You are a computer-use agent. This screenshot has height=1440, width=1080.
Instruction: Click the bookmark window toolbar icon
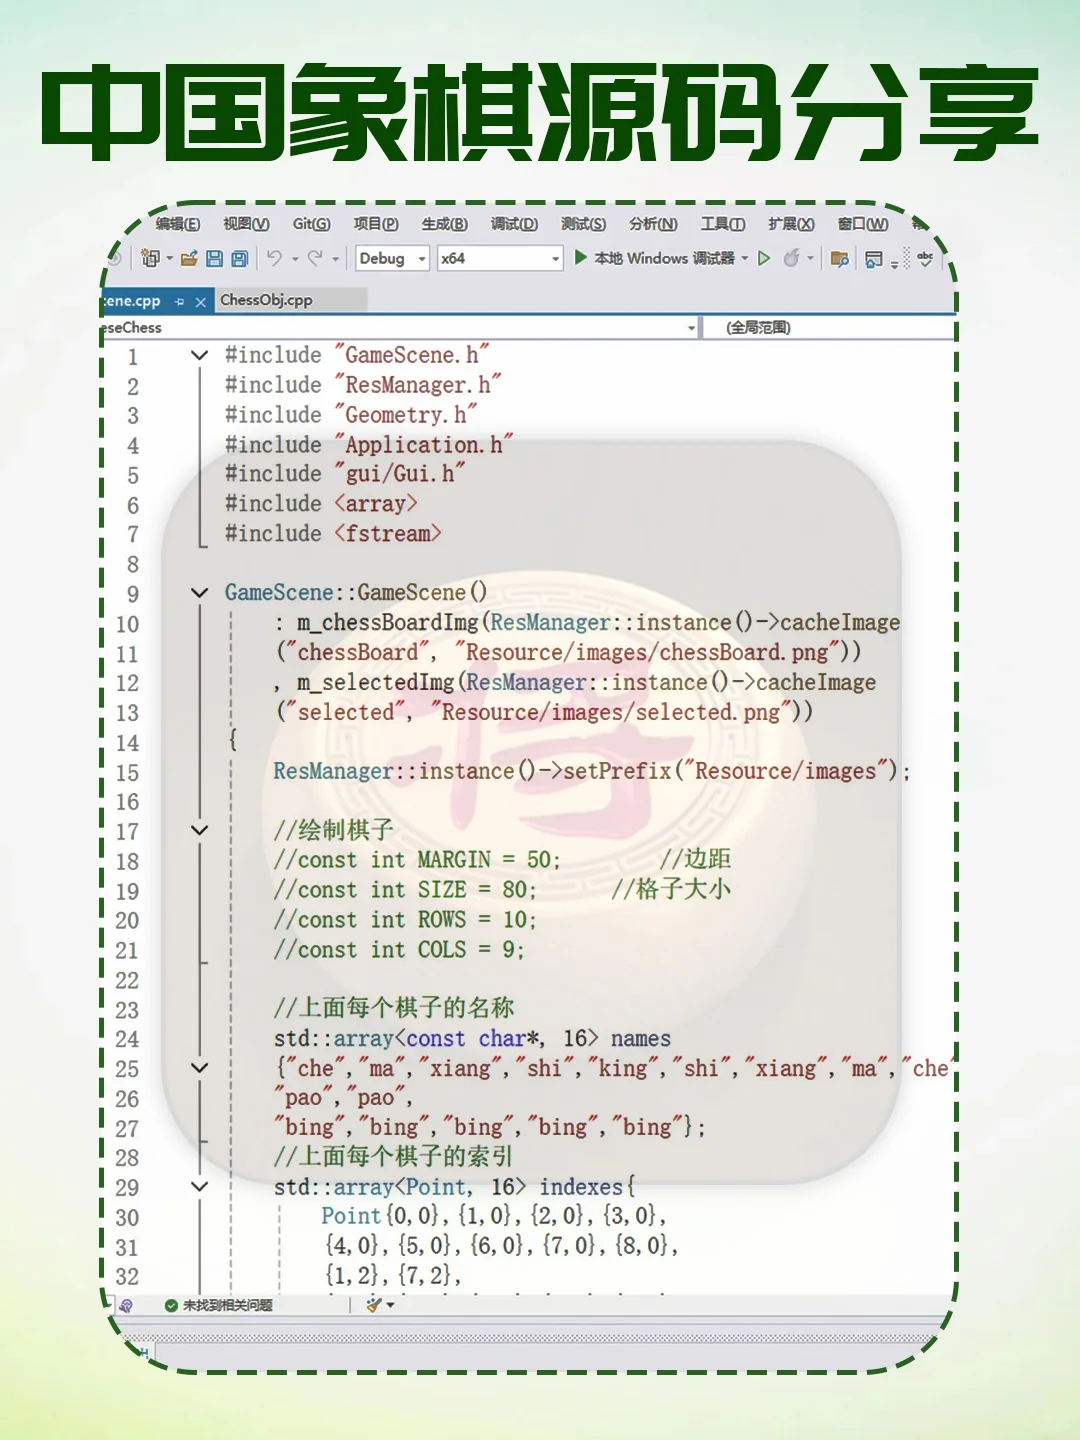(x=874, y=259)
